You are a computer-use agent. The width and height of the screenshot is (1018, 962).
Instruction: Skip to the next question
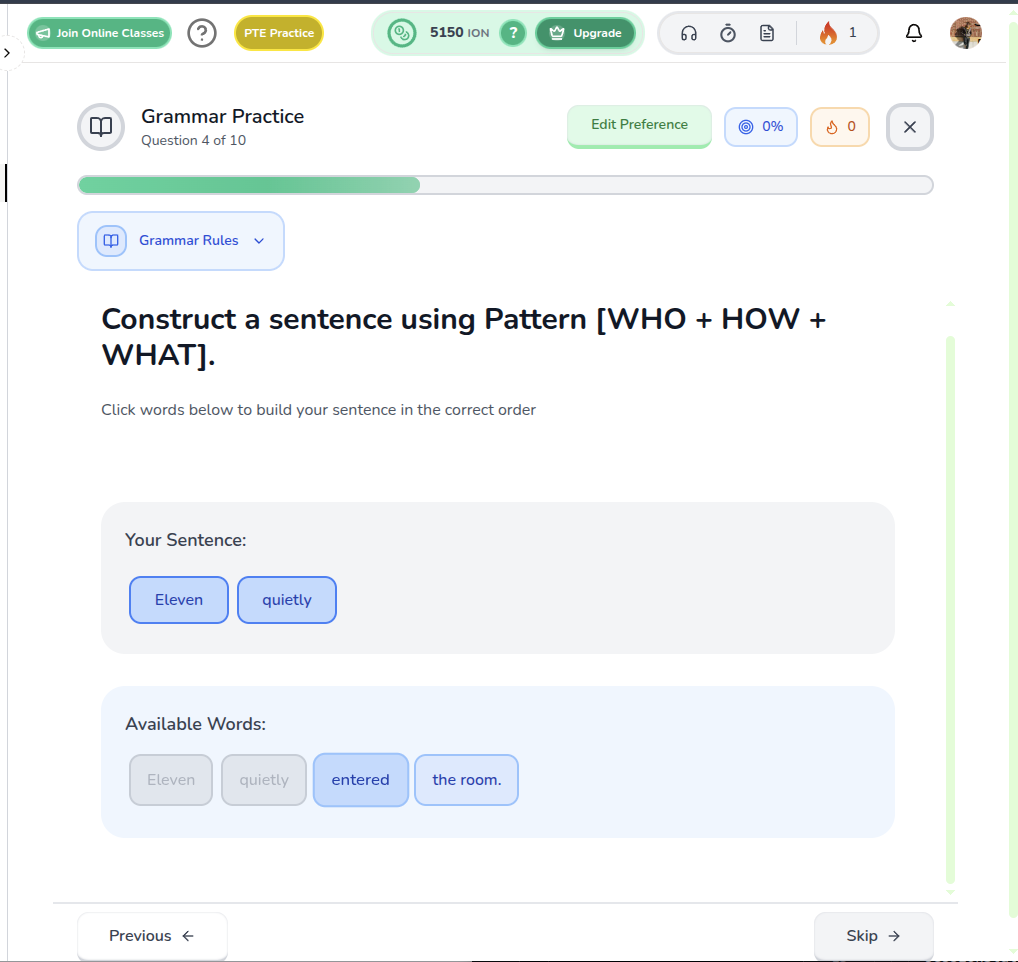pyautogui.click(x=873, y=936)
